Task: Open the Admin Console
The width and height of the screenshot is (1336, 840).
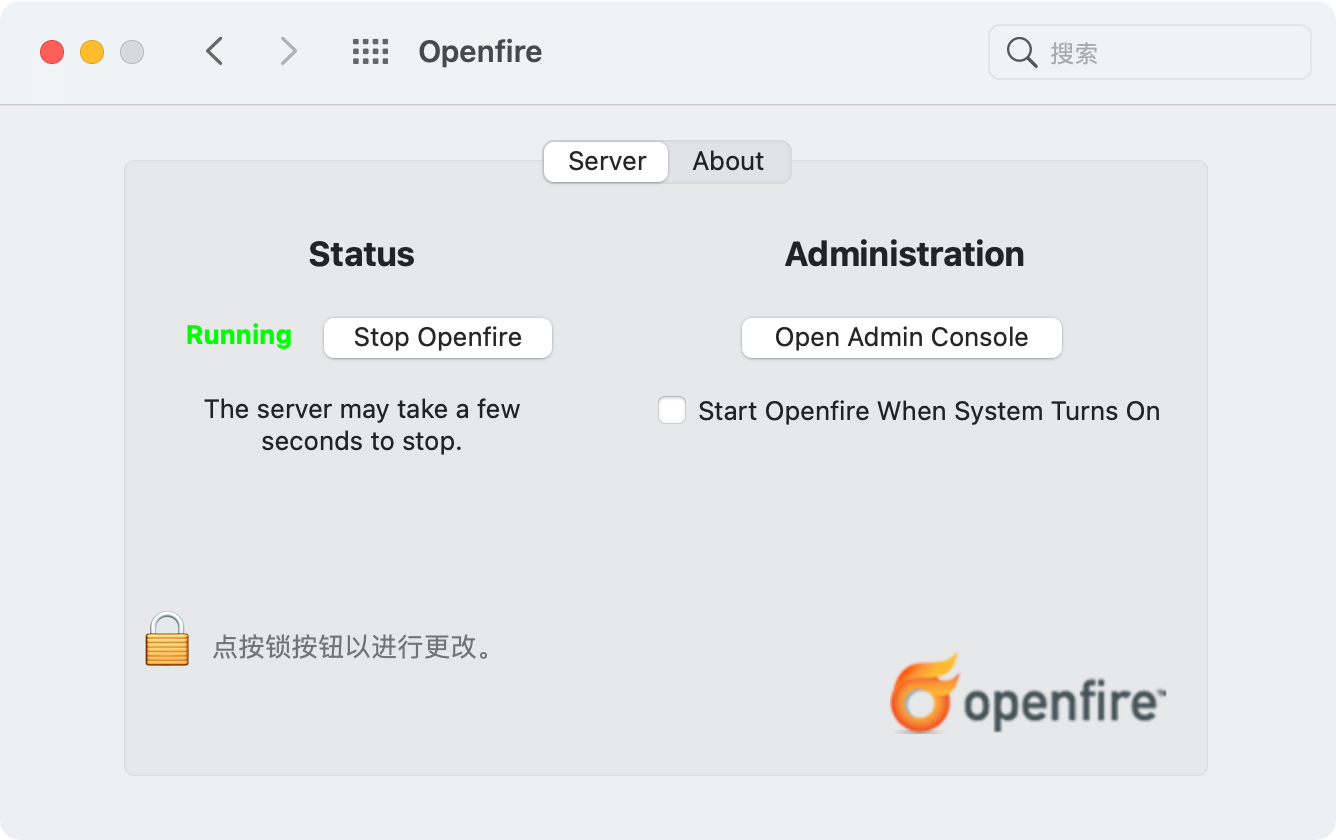Action: (x=901, y=337)
